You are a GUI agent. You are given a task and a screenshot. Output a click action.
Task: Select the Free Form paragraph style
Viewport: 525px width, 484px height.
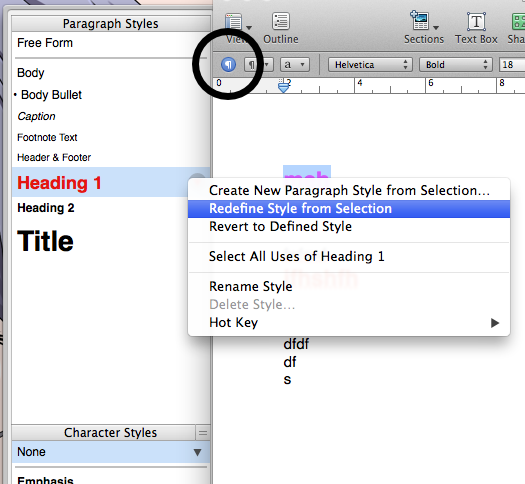(x=111, y=43)
